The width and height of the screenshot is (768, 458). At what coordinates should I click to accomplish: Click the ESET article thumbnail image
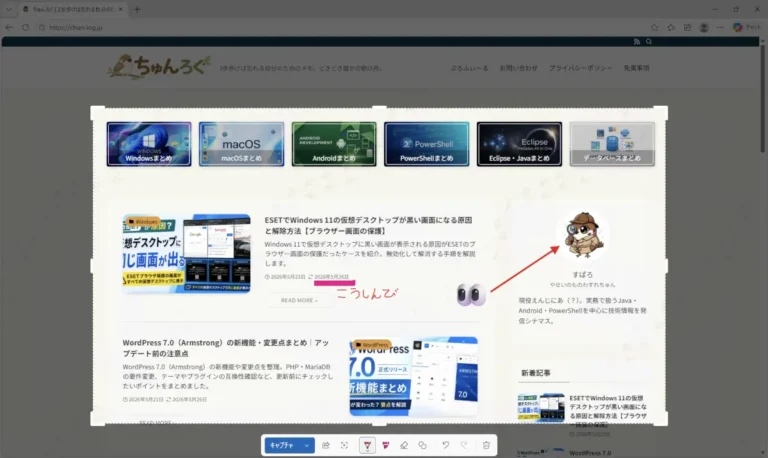[x=186, y=254]
